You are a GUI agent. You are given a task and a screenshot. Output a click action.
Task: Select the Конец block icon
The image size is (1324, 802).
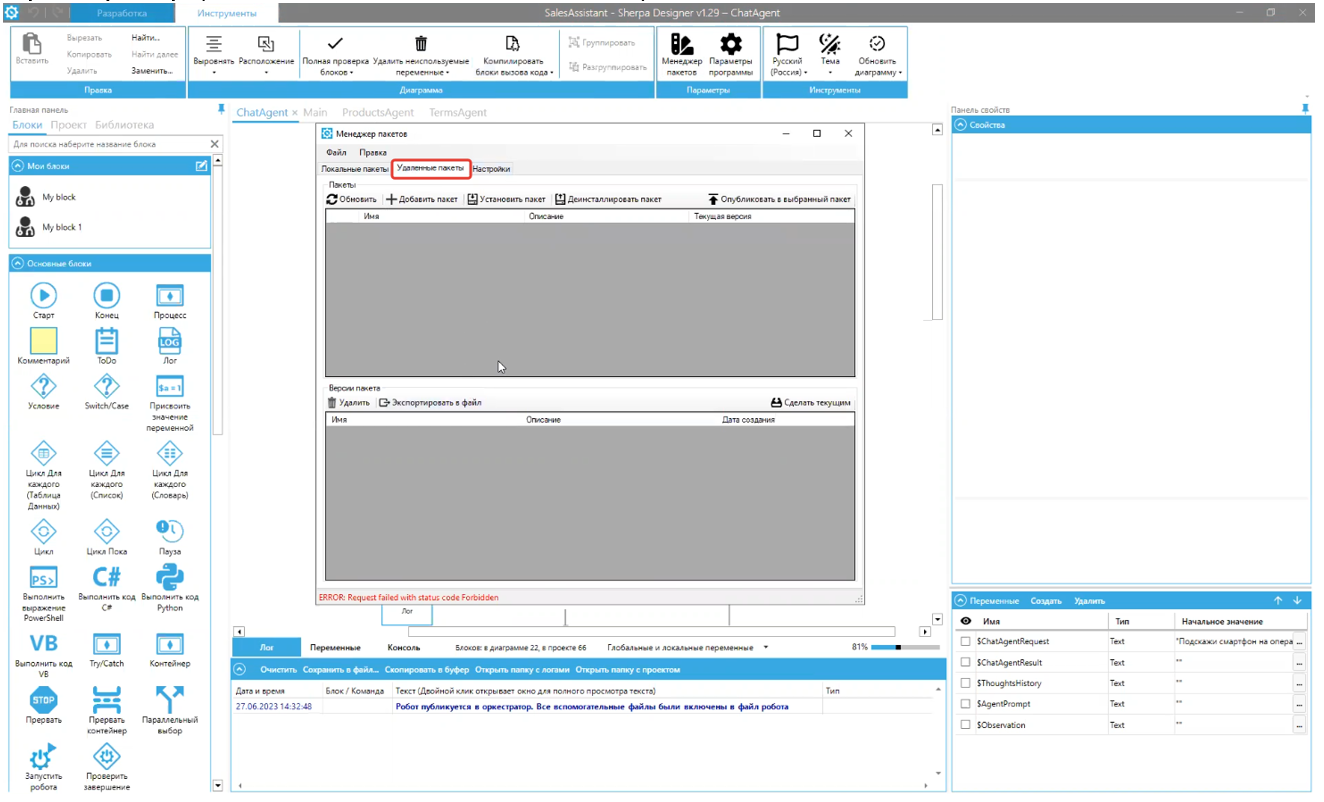coord(107,295)
